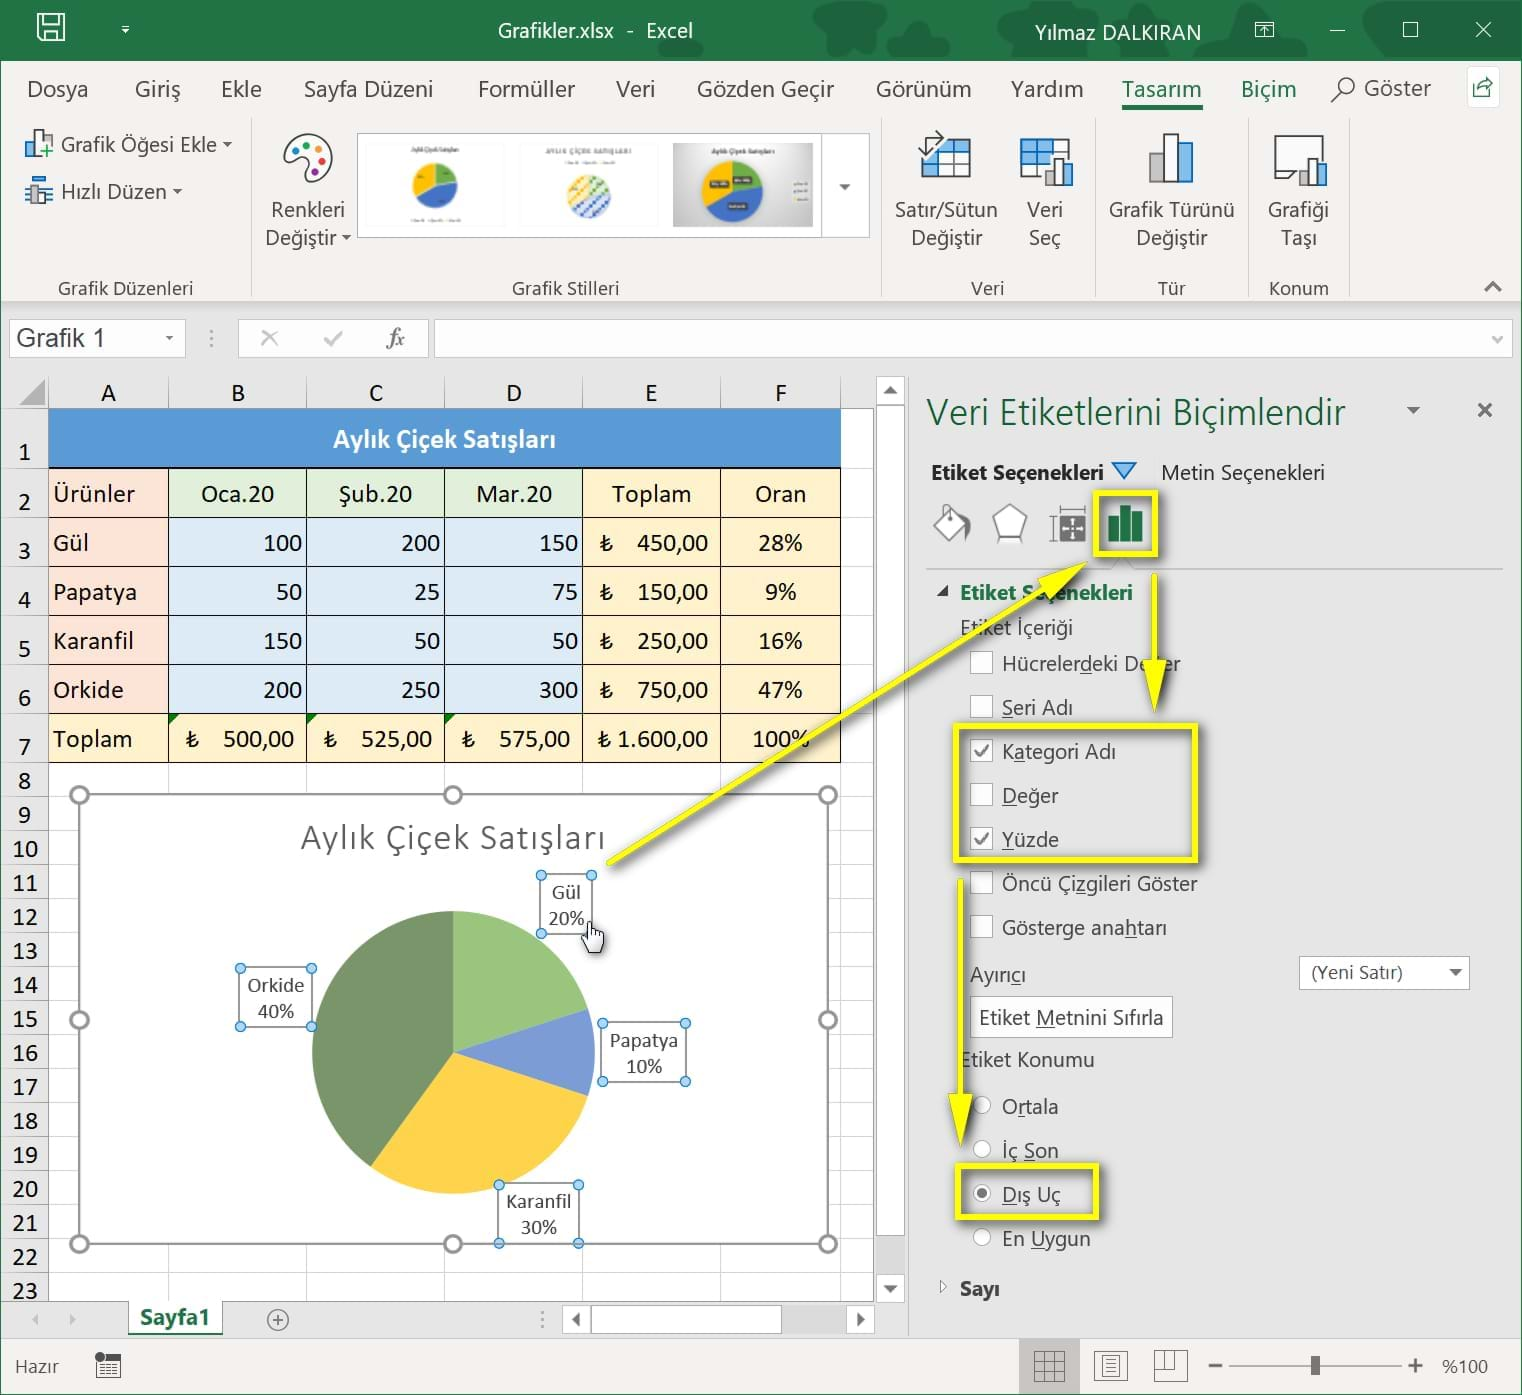The width and height of the screenshot is (1522, 1395).
Task: Enable the Hücrelerdeki Değer checkbox
Action: click(x=982, y=663)
